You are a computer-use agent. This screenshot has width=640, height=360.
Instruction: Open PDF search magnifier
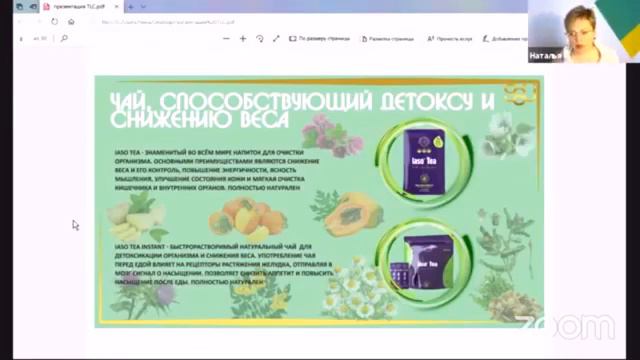pyautogui.click(x=64, y=38)
